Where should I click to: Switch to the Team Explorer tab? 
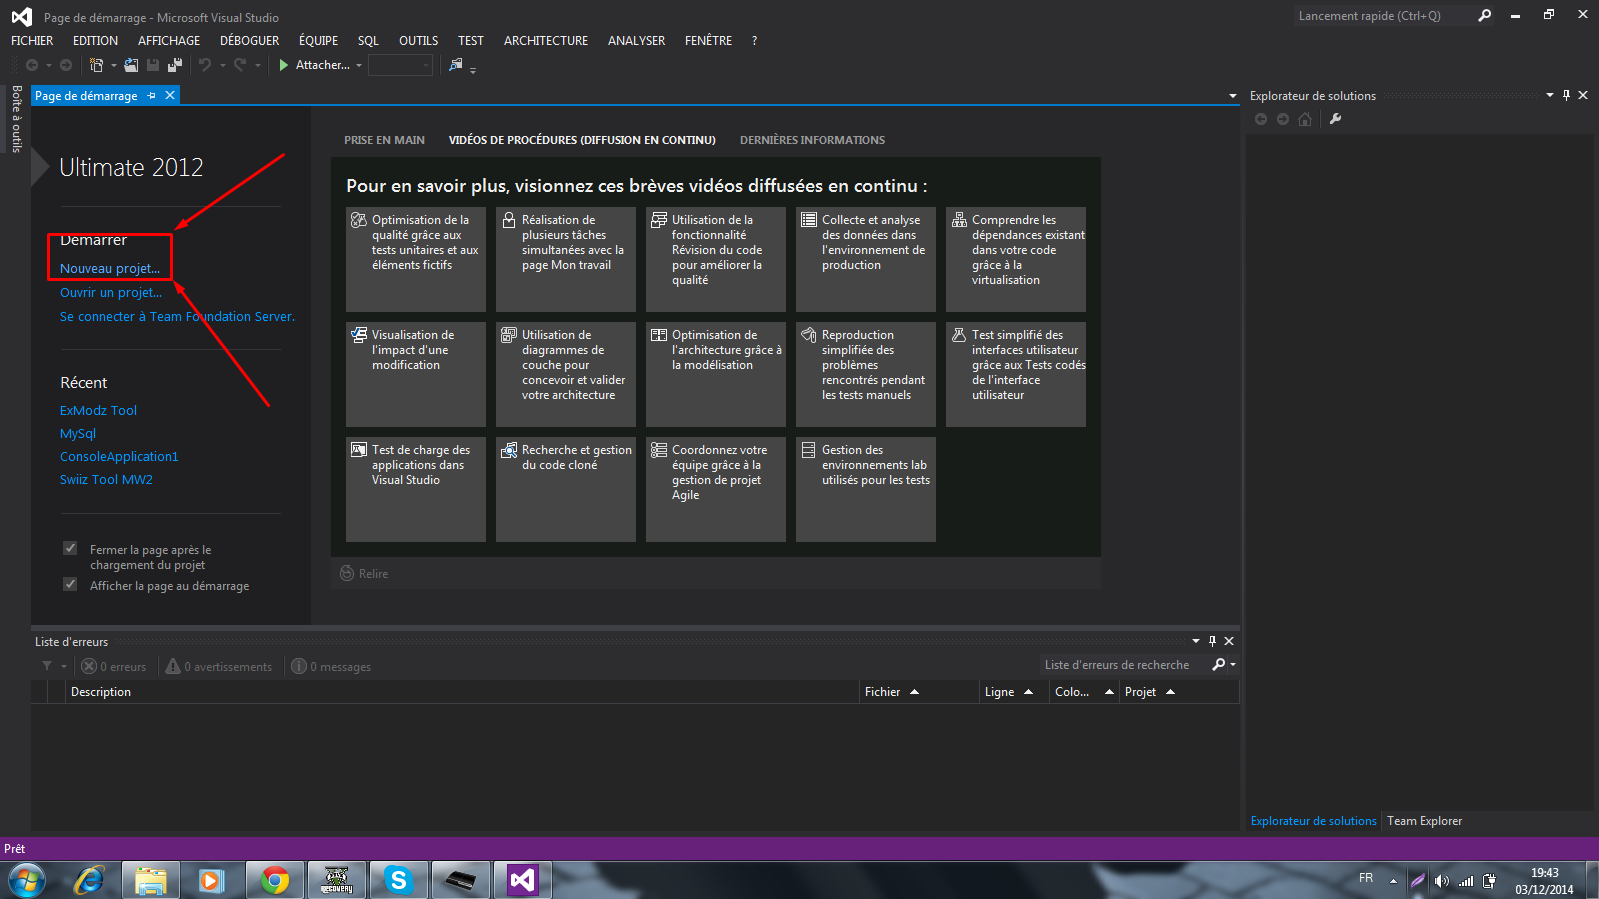1424,821
